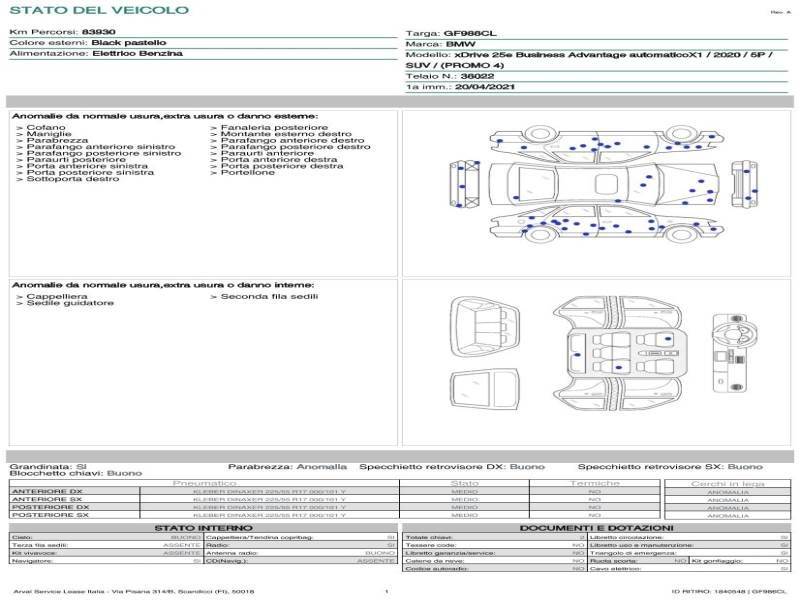
Task: Click the 'ANTERIORE DX' tire row label
Action: click(47, 491)
